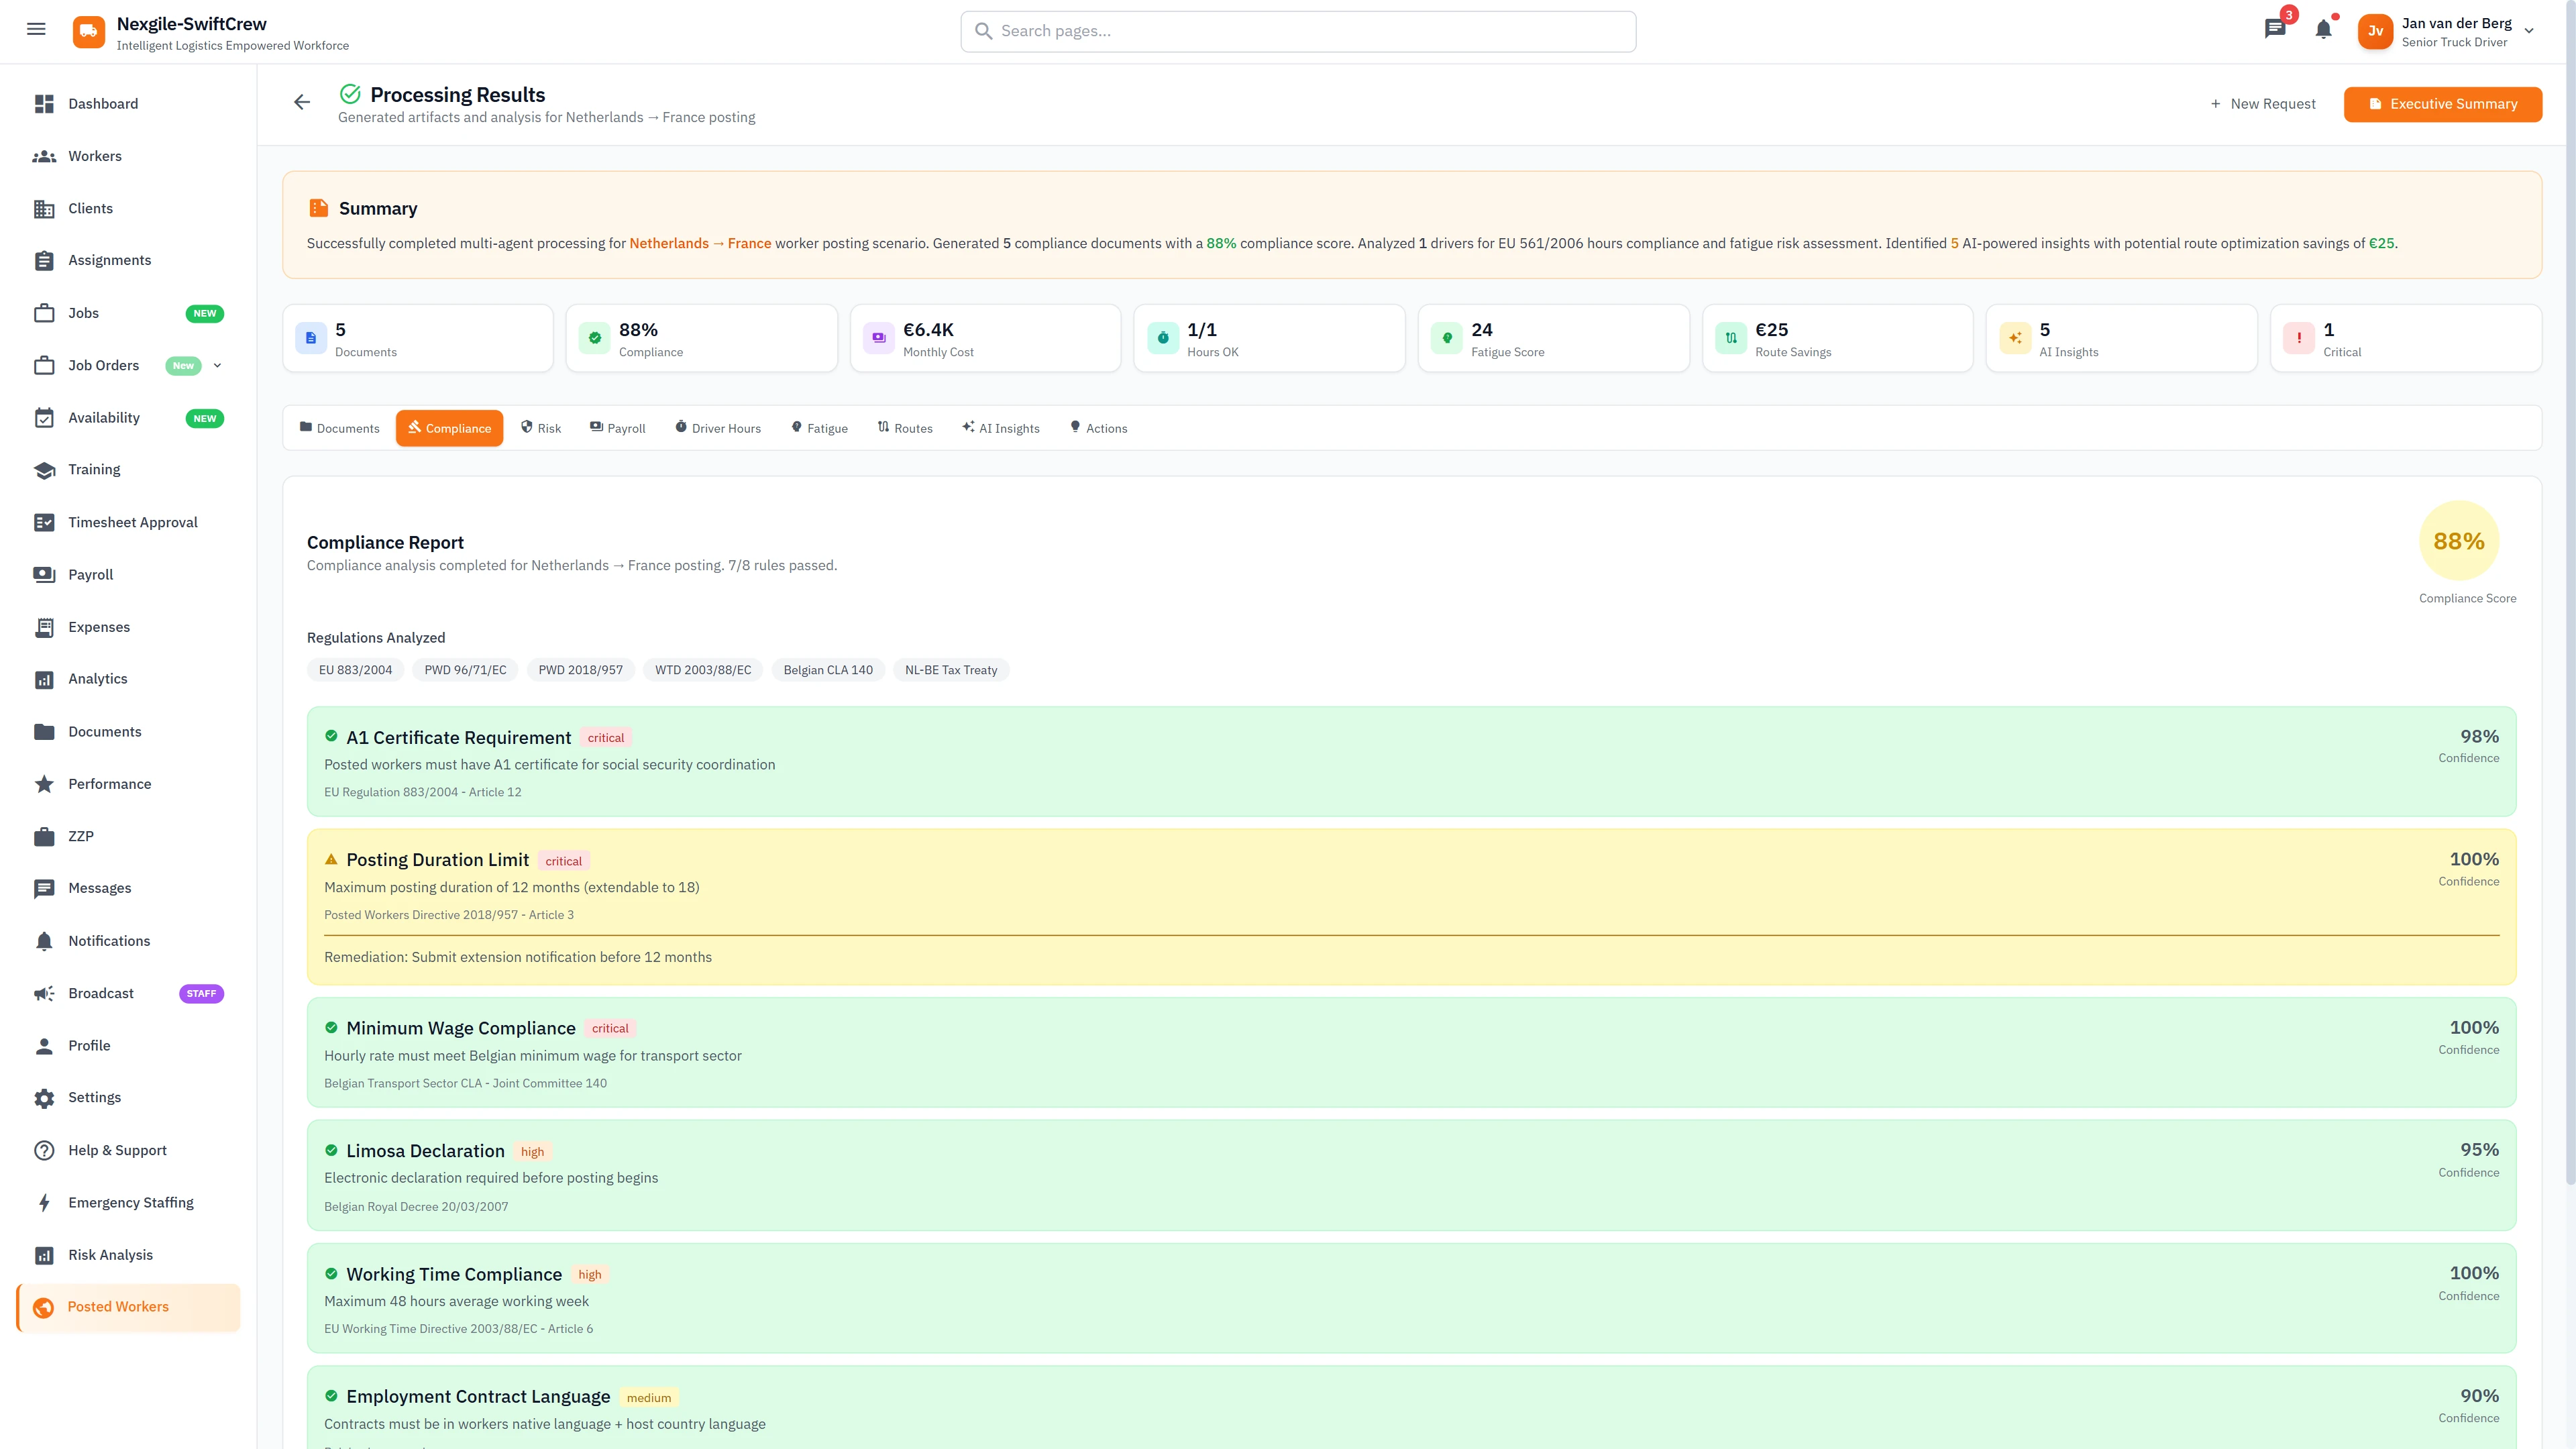Open Timesheet Approval

(x=133, y=521)
